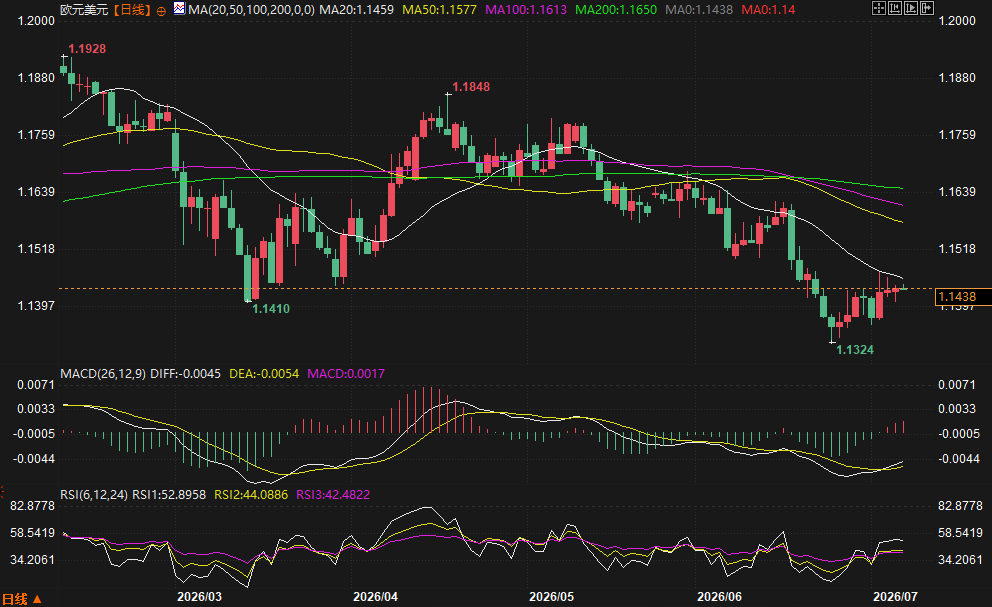The width and height of the screenshot is (992, 607).
Task: Click the 欧元美元 symbol name
Action: [x=84, y=10]
